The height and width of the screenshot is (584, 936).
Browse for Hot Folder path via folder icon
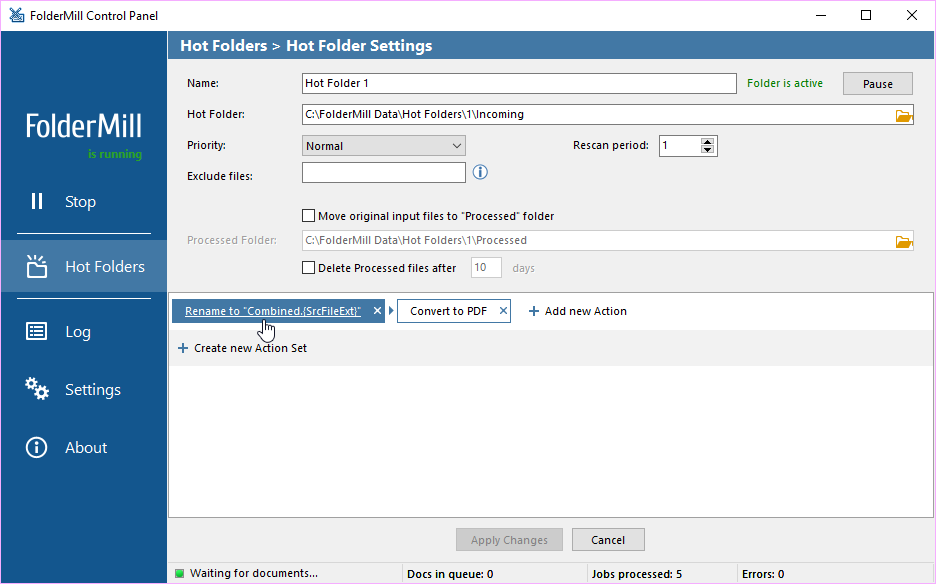[x=904, y=115]
